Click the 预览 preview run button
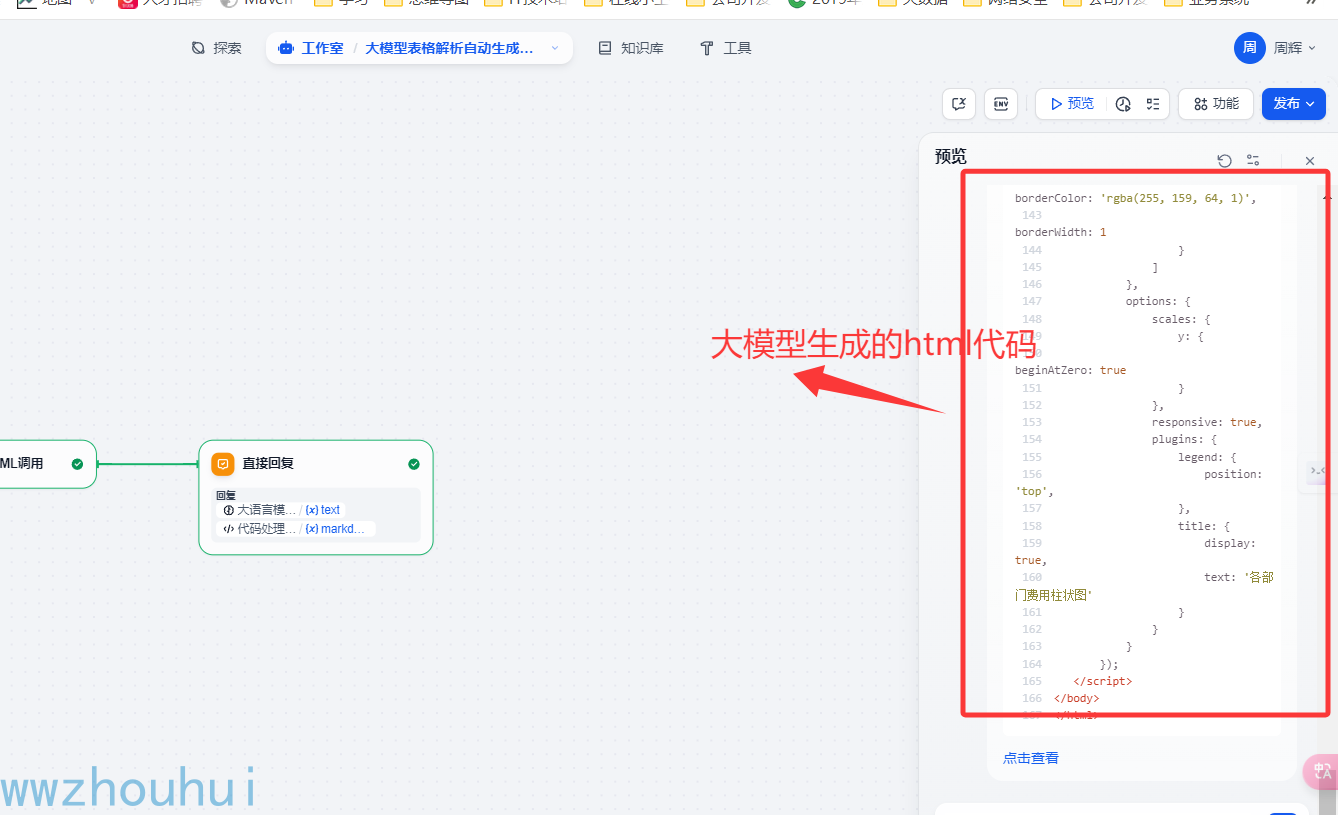1338x815 pixels. [x=1071, y=104]
